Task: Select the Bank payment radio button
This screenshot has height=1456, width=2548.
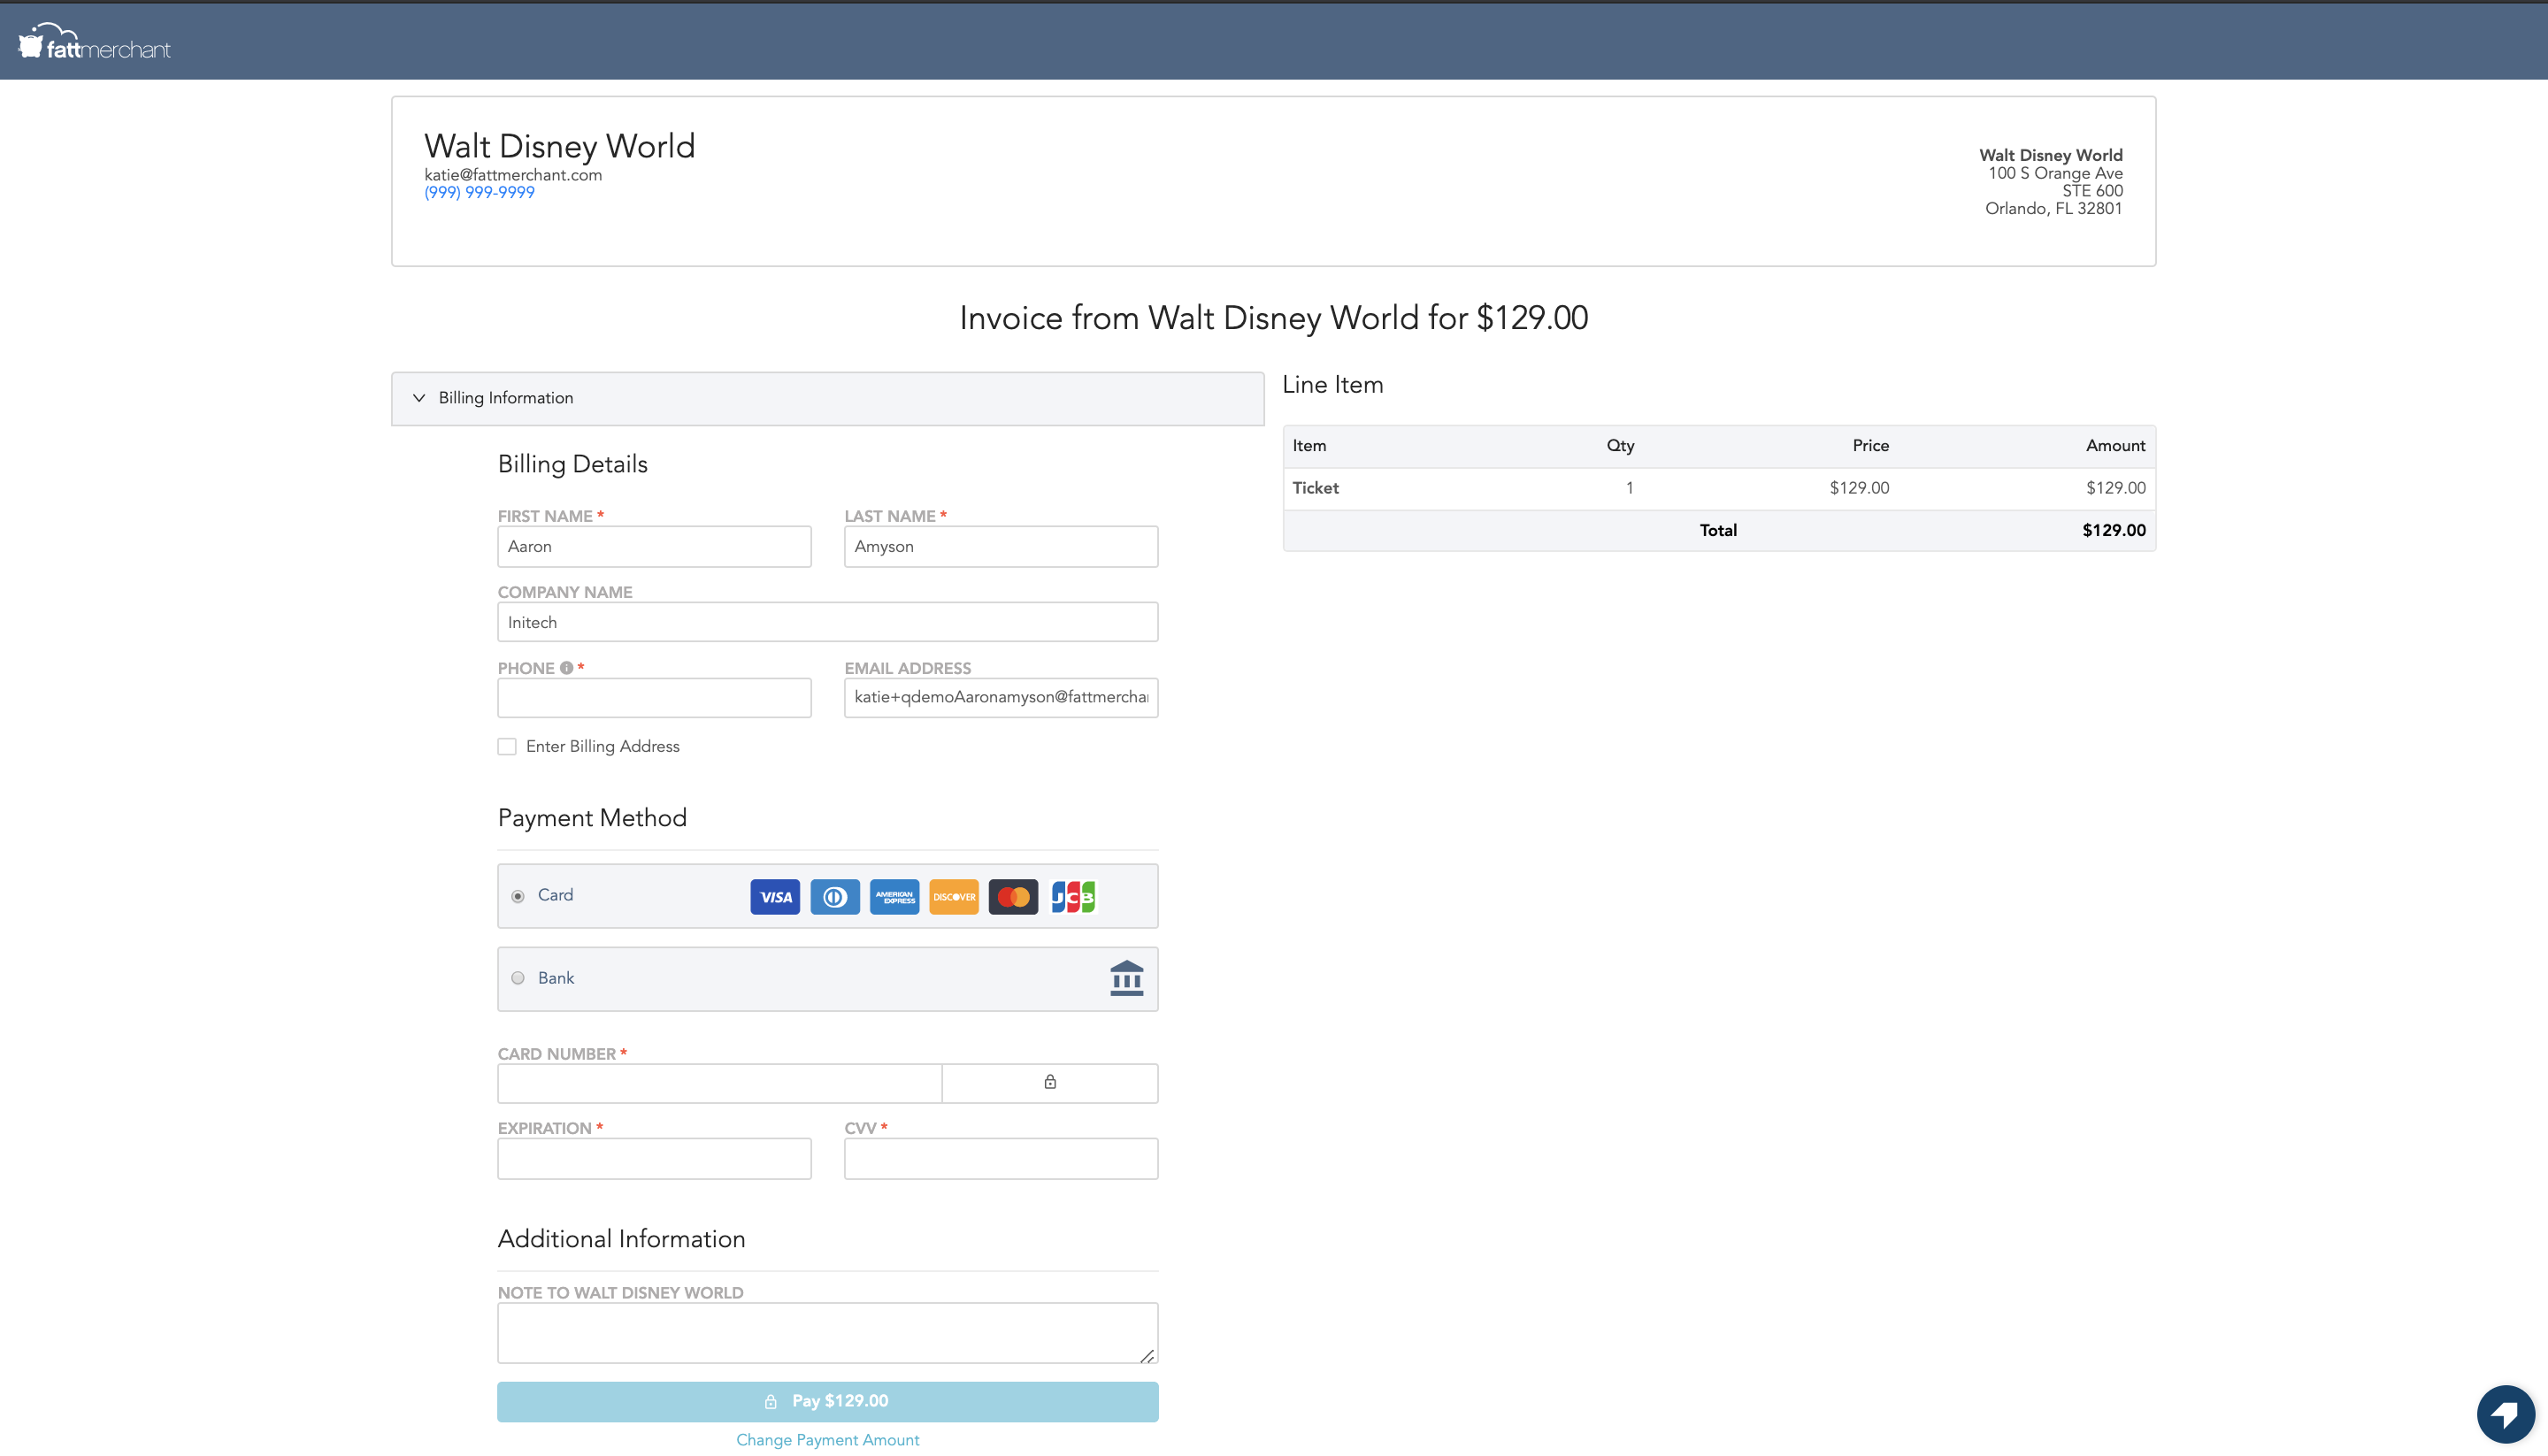Action: coord(518,978)
